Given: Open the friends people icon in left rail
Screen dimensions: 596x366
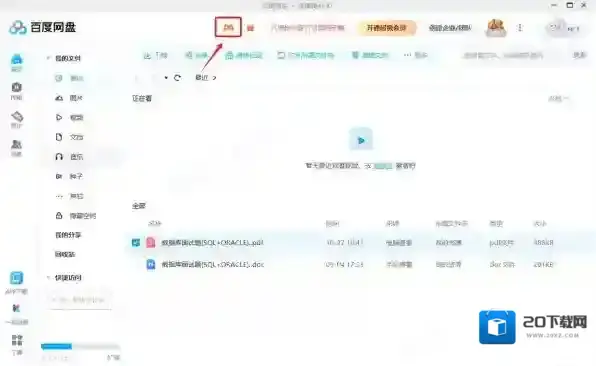Looking at the screenshot, I should (16, 144).
